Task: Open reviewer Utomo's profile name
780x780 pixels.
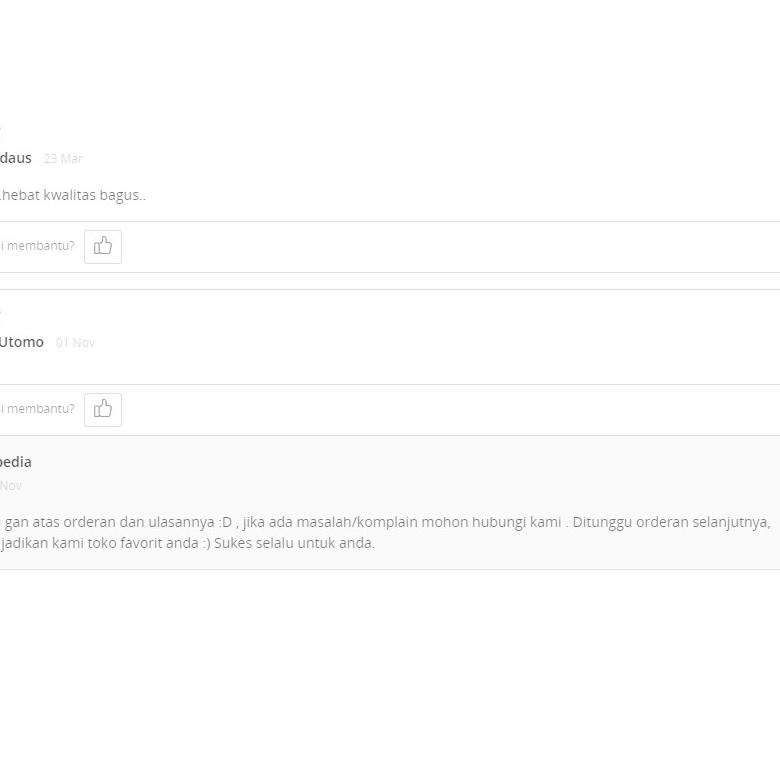Action: click(22, 342)
